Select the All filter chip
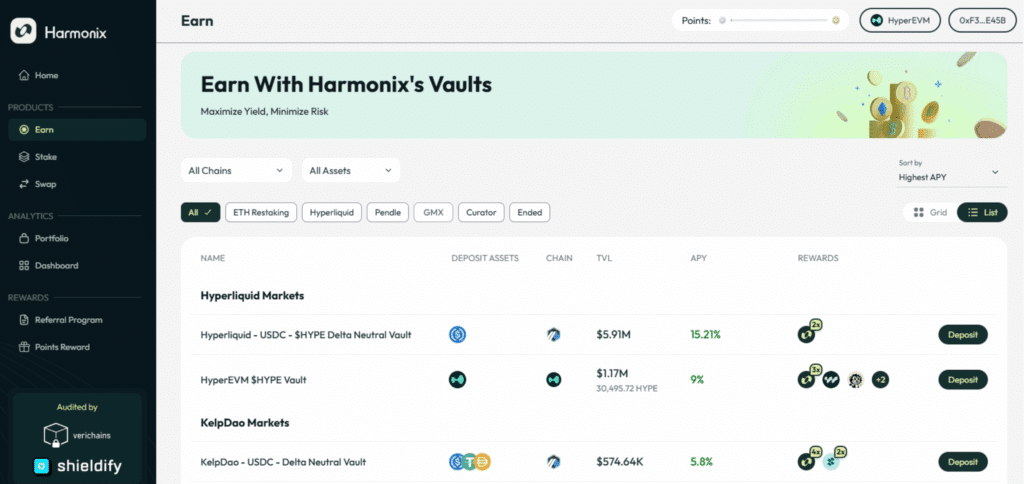The width and height of the screenshot is (1024, 484). tap(200, 212)
